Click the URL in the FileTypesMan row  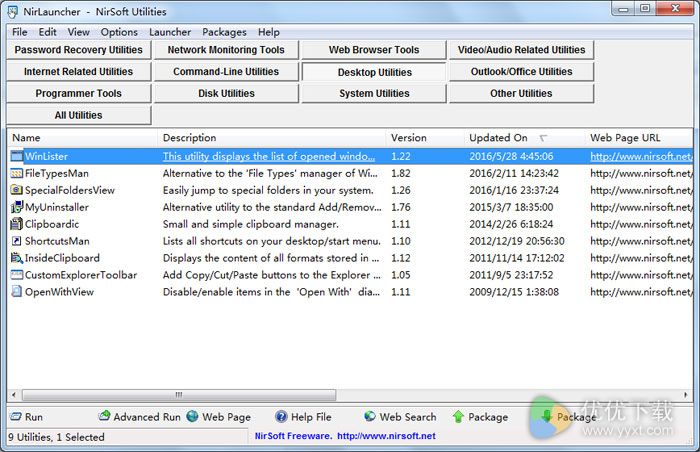coord(641,173)
